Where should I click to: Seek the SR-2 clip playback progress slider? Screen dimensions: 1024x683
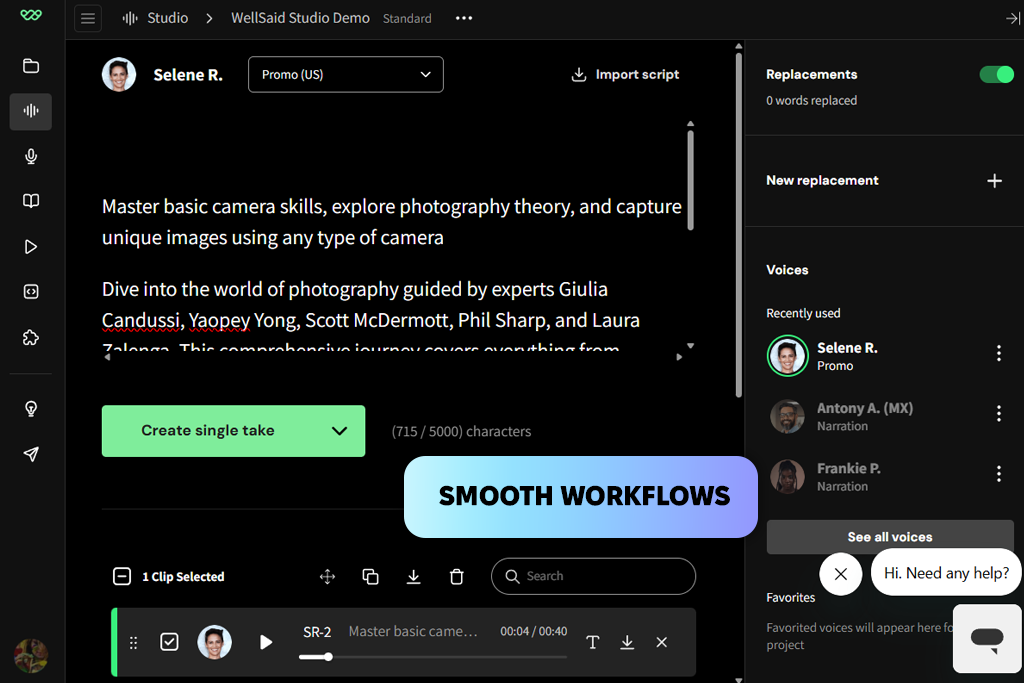(x=432, y=657)
